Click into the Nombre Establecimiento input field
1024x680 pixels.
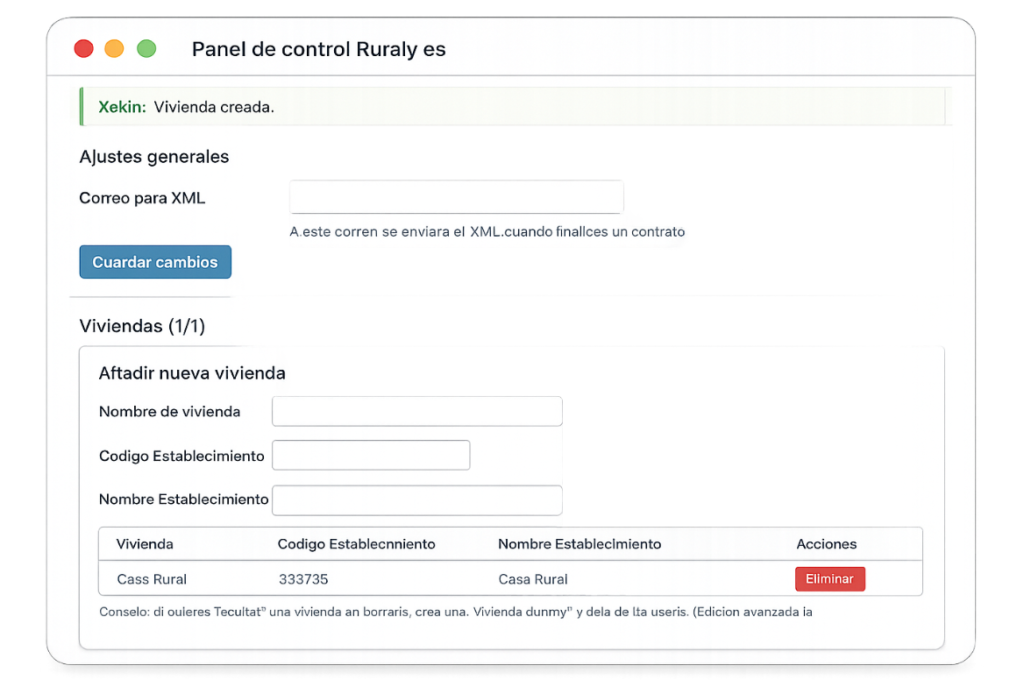[417, 499]
